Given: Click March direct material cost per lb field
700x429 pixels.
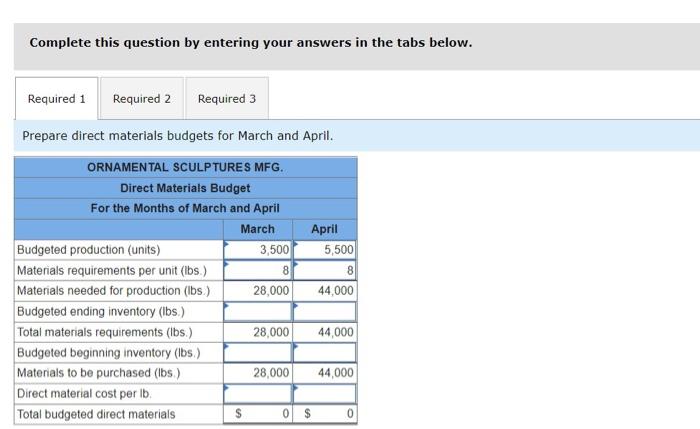Looking at the screenshot, I should pyautogui.click(x=258, y=394).
